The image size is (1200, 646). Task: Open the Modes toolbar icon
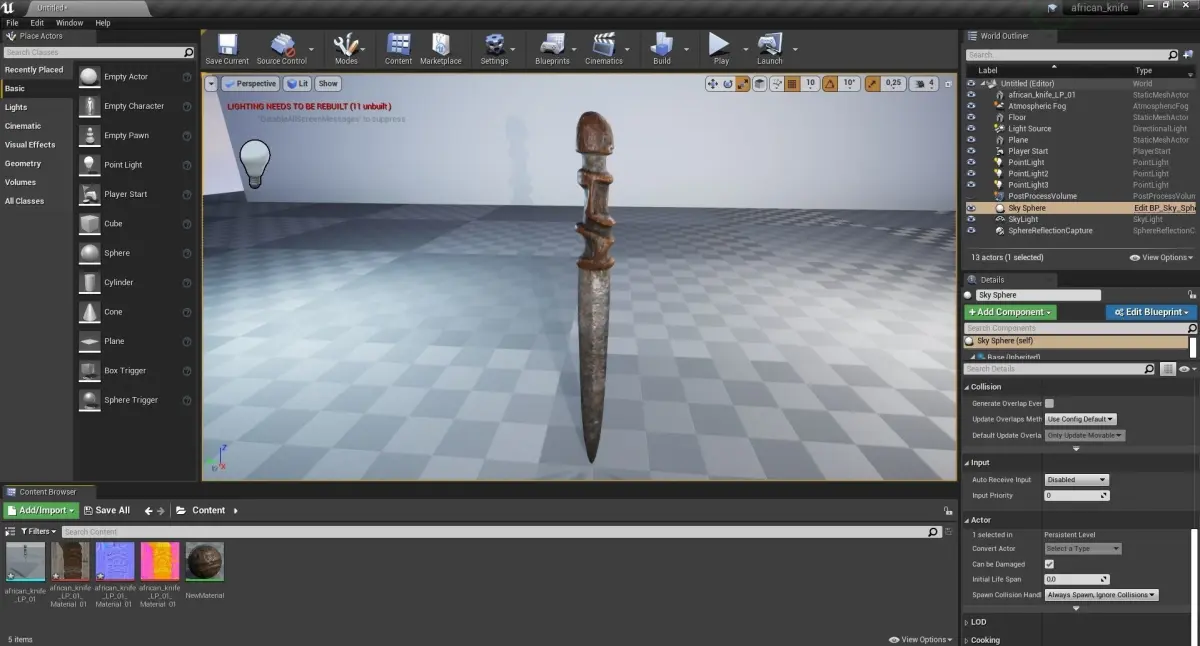[346, 44]
